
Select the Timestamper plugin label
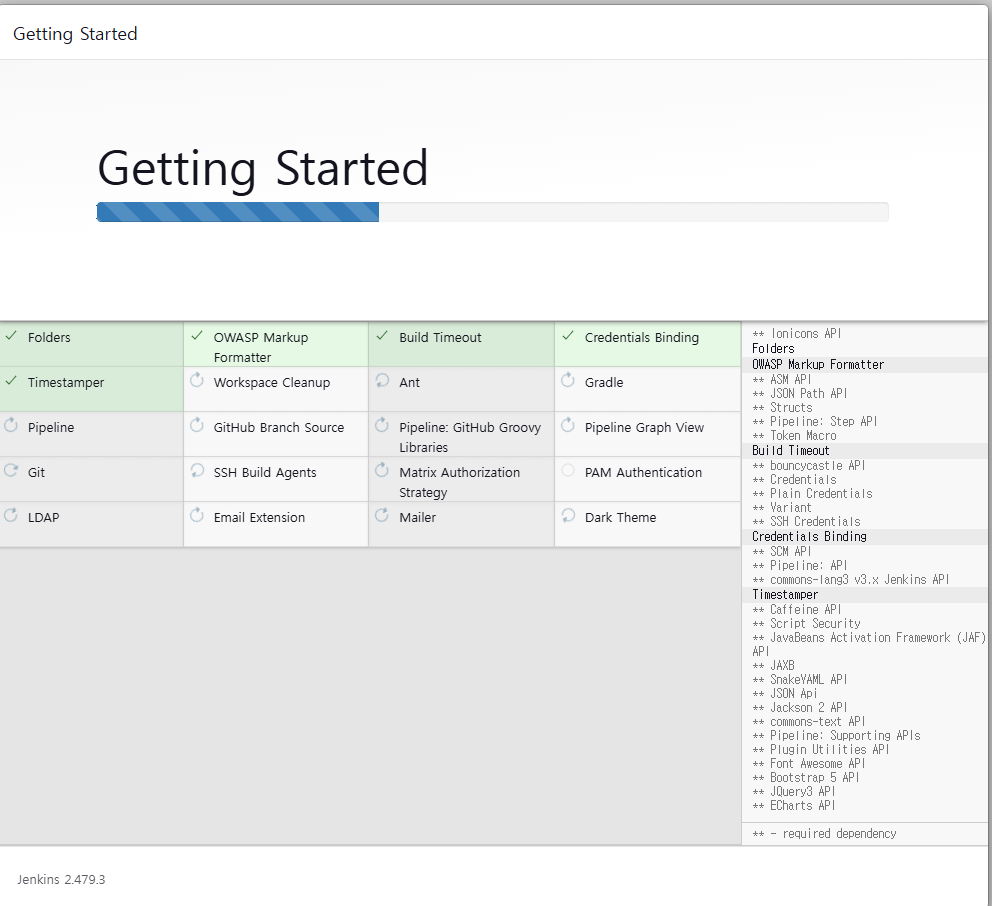coord(66,382)
